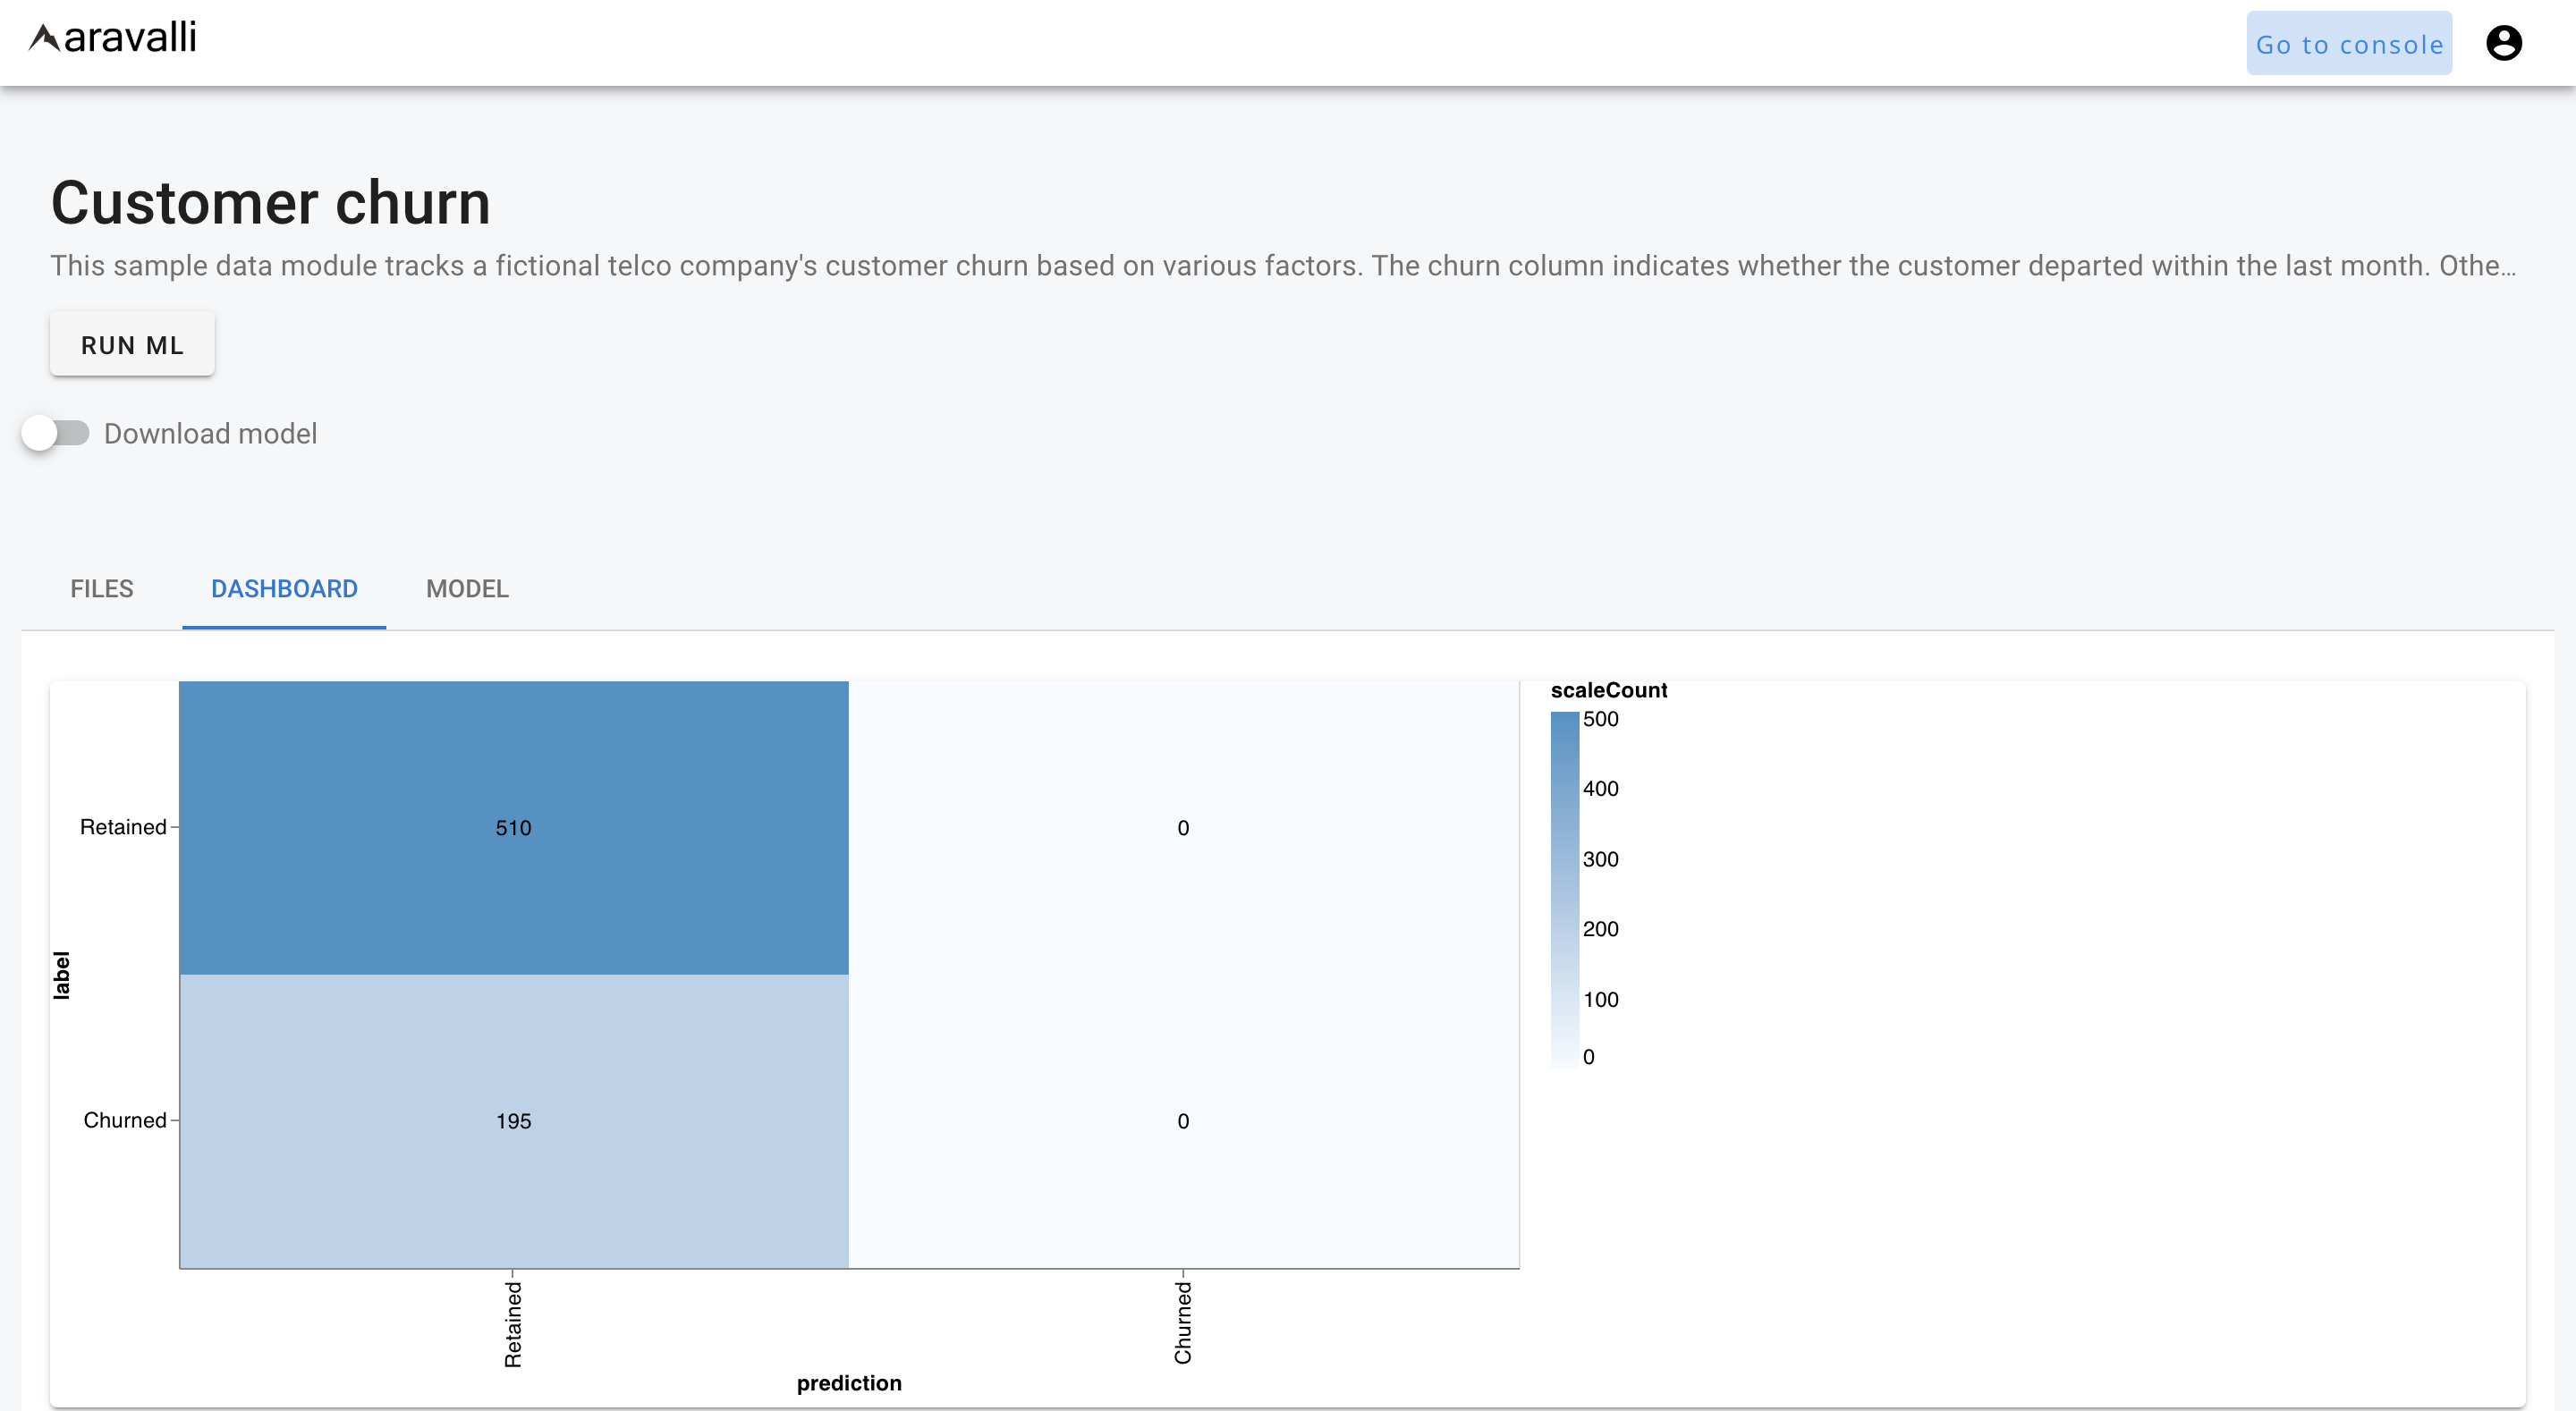The width and height of the screenshot is (2576, 1411).
Task: Click the 510 Retained-Retained matrix cell
Action: [x=513, y=827]
